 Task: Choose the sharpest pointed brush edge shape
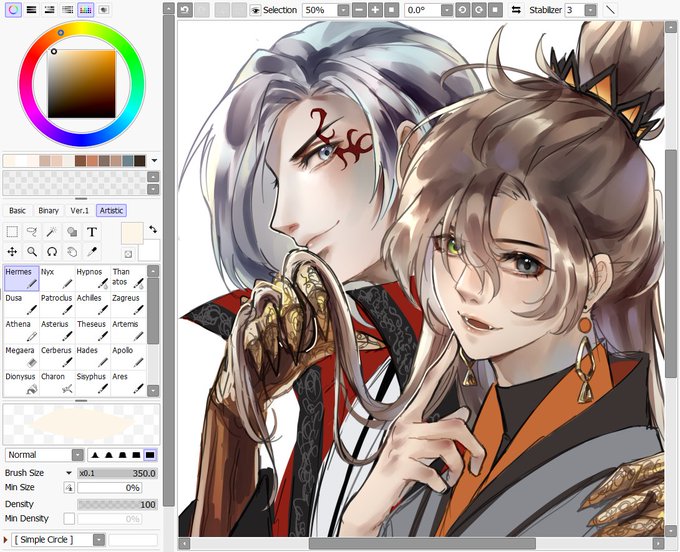(x=95, y=455)
